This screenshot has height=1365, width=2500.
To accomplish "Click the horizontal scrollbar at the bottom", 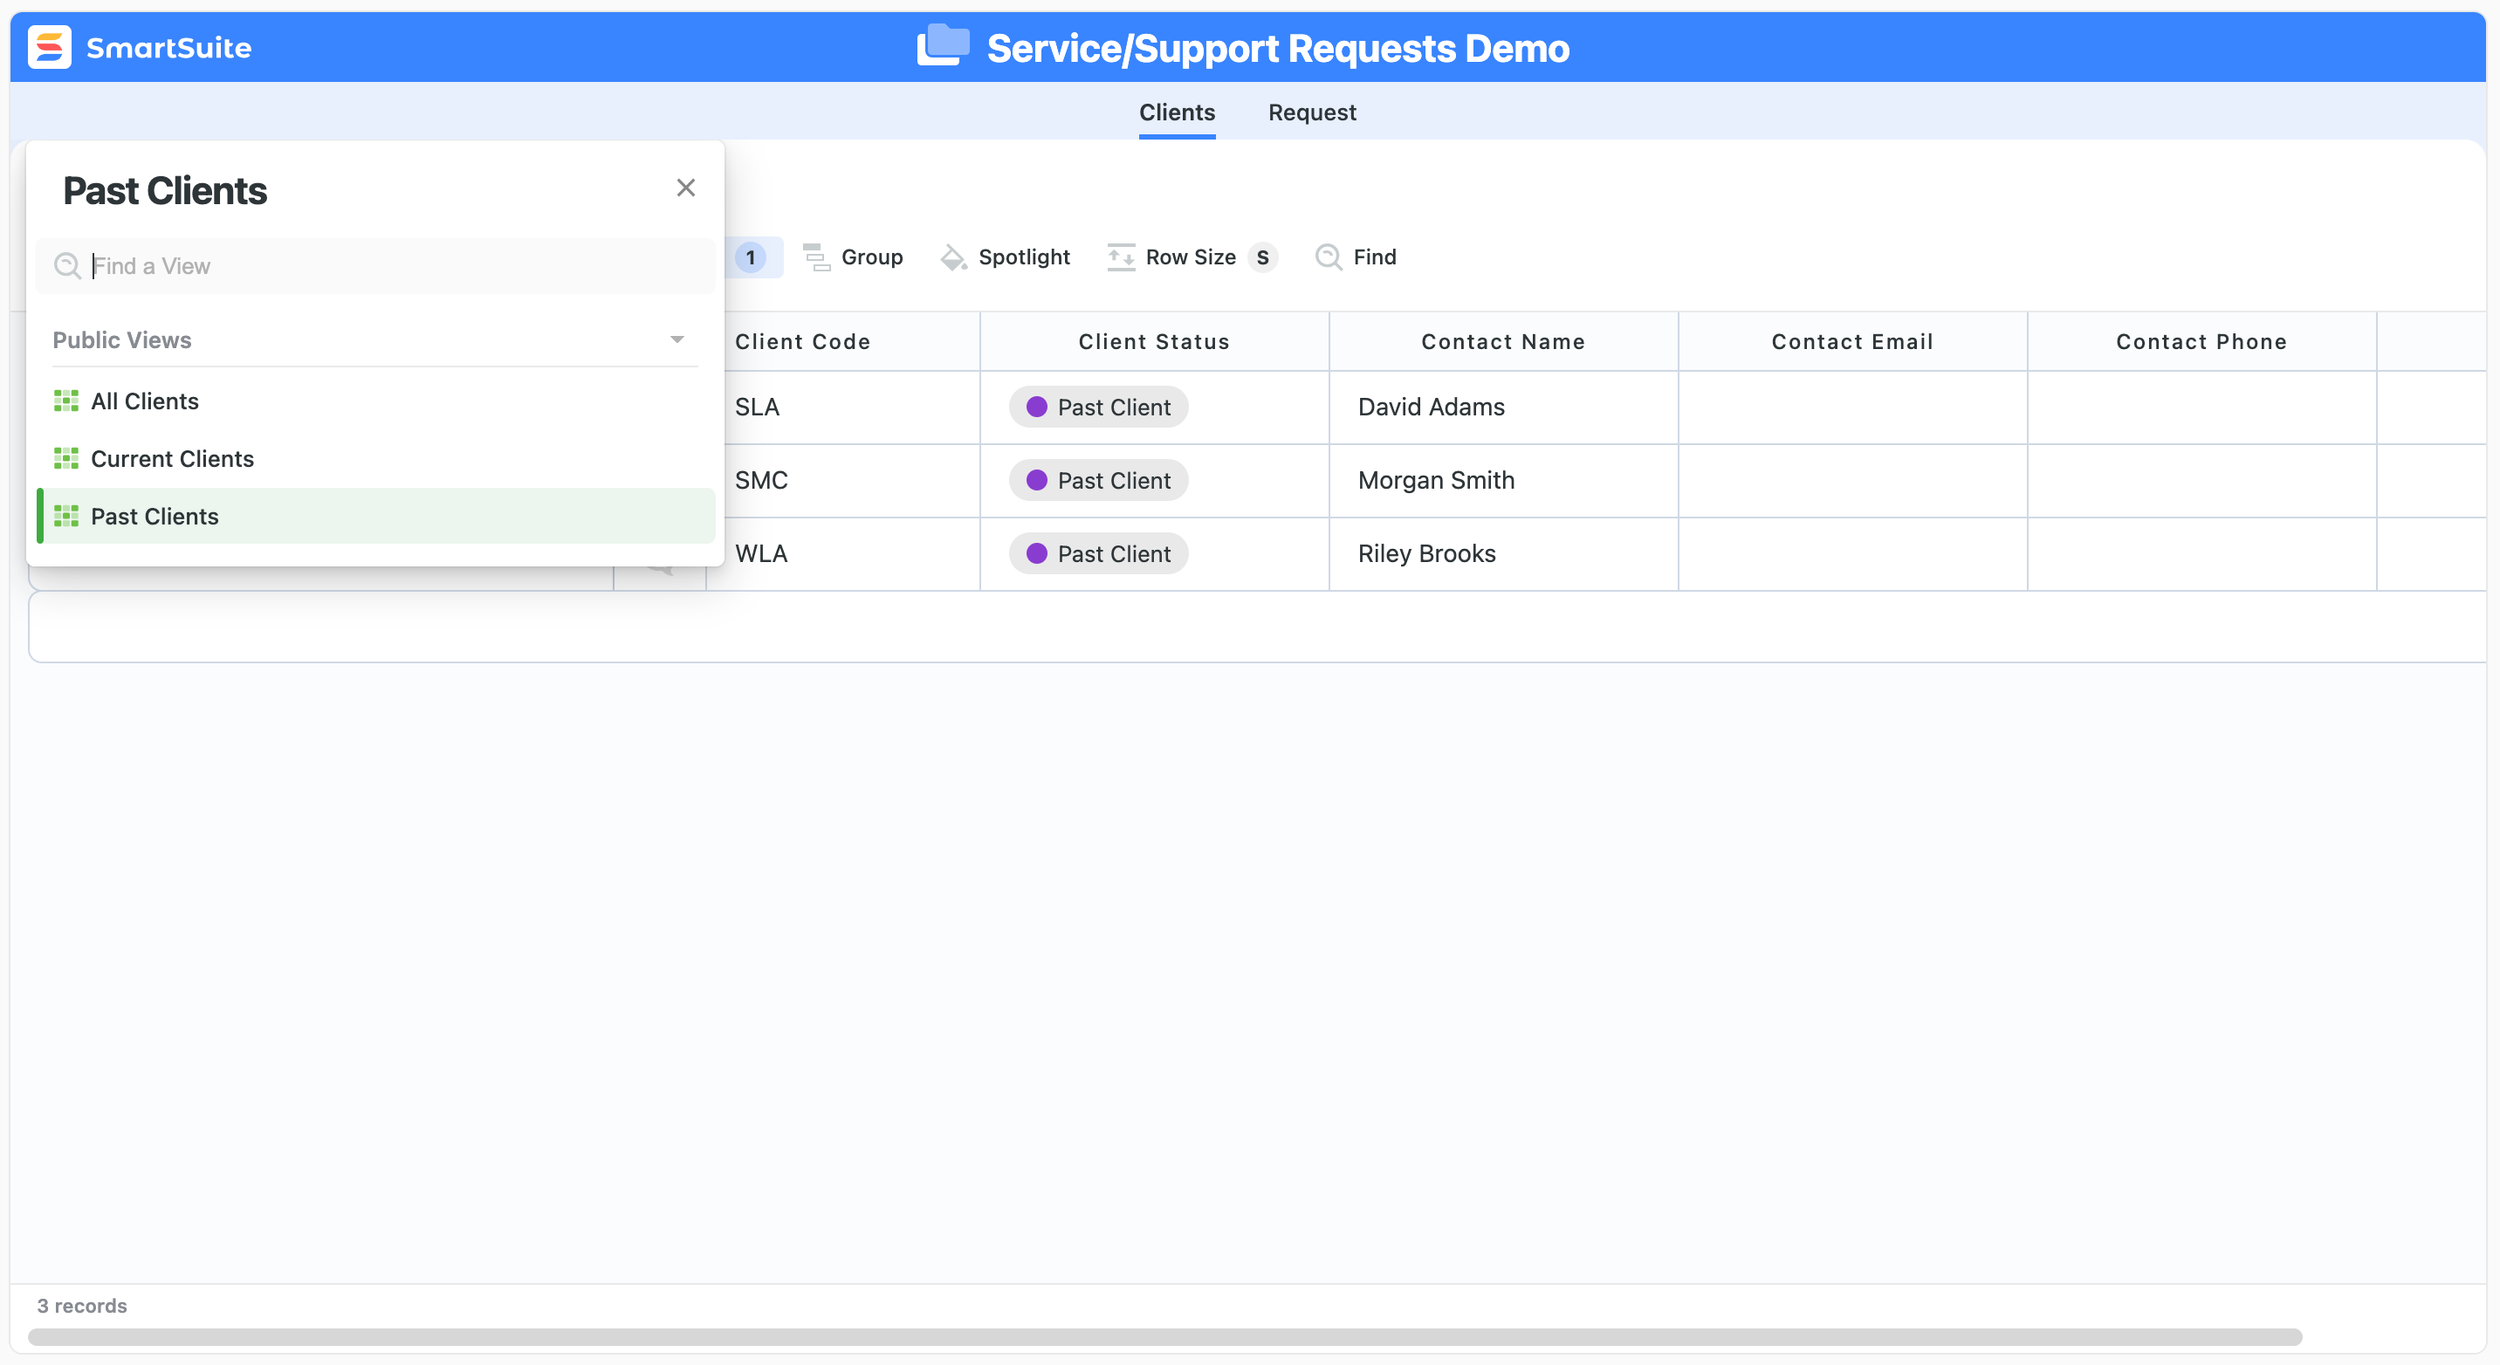I will point(1165,1337).
